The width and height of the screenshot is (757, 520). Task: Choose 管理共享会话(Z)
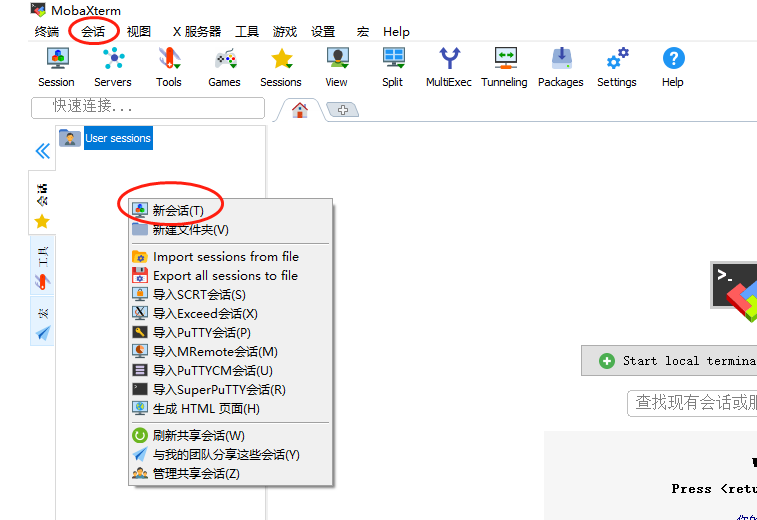tap(231, 474)
